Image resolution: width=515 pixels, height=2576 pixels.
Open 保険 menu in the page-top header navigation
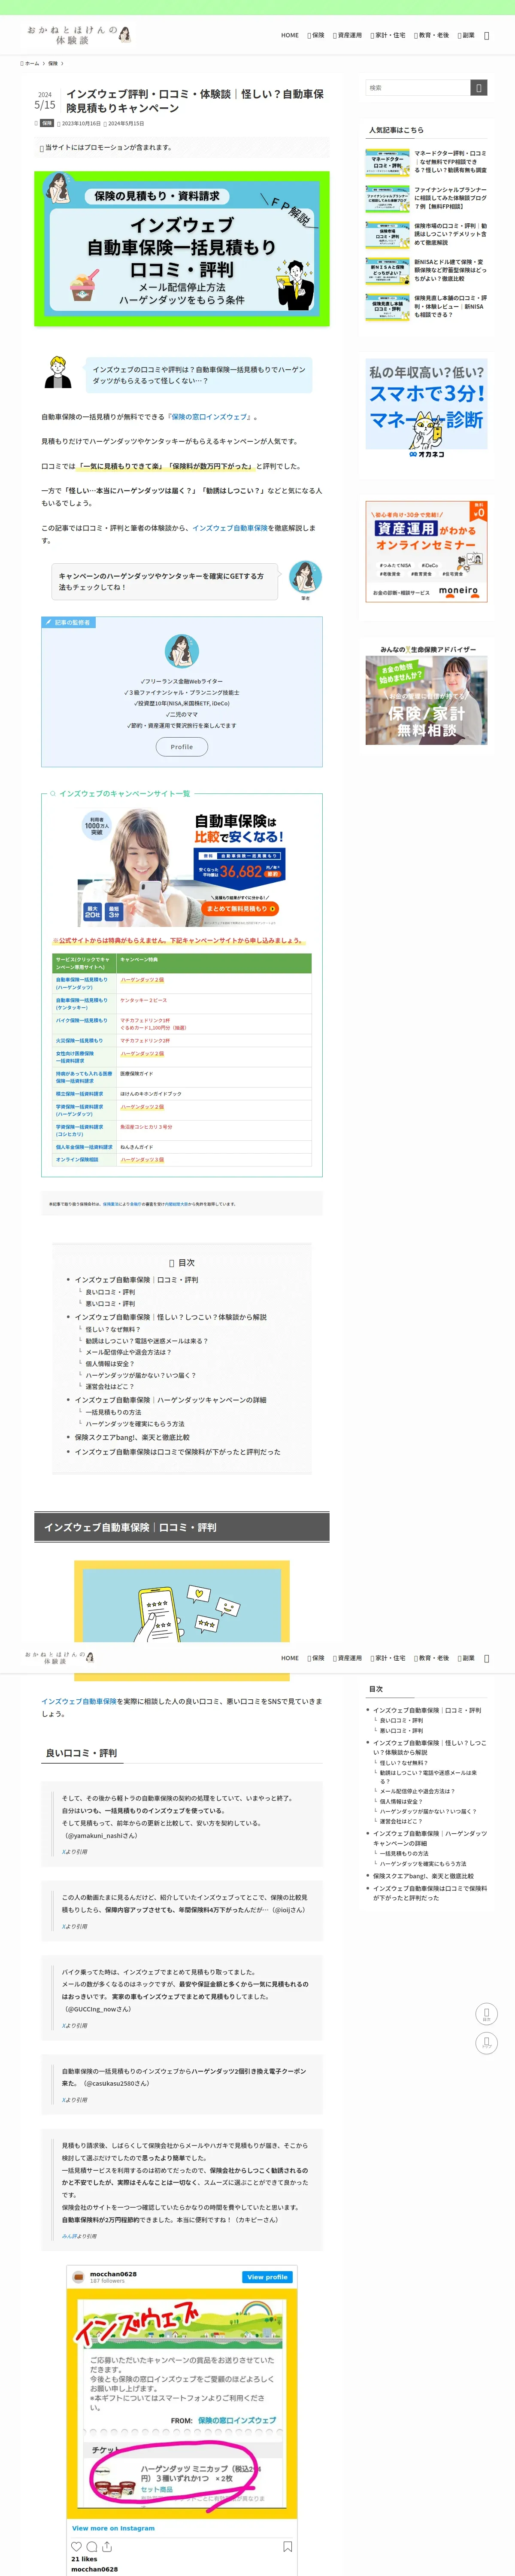316,35
